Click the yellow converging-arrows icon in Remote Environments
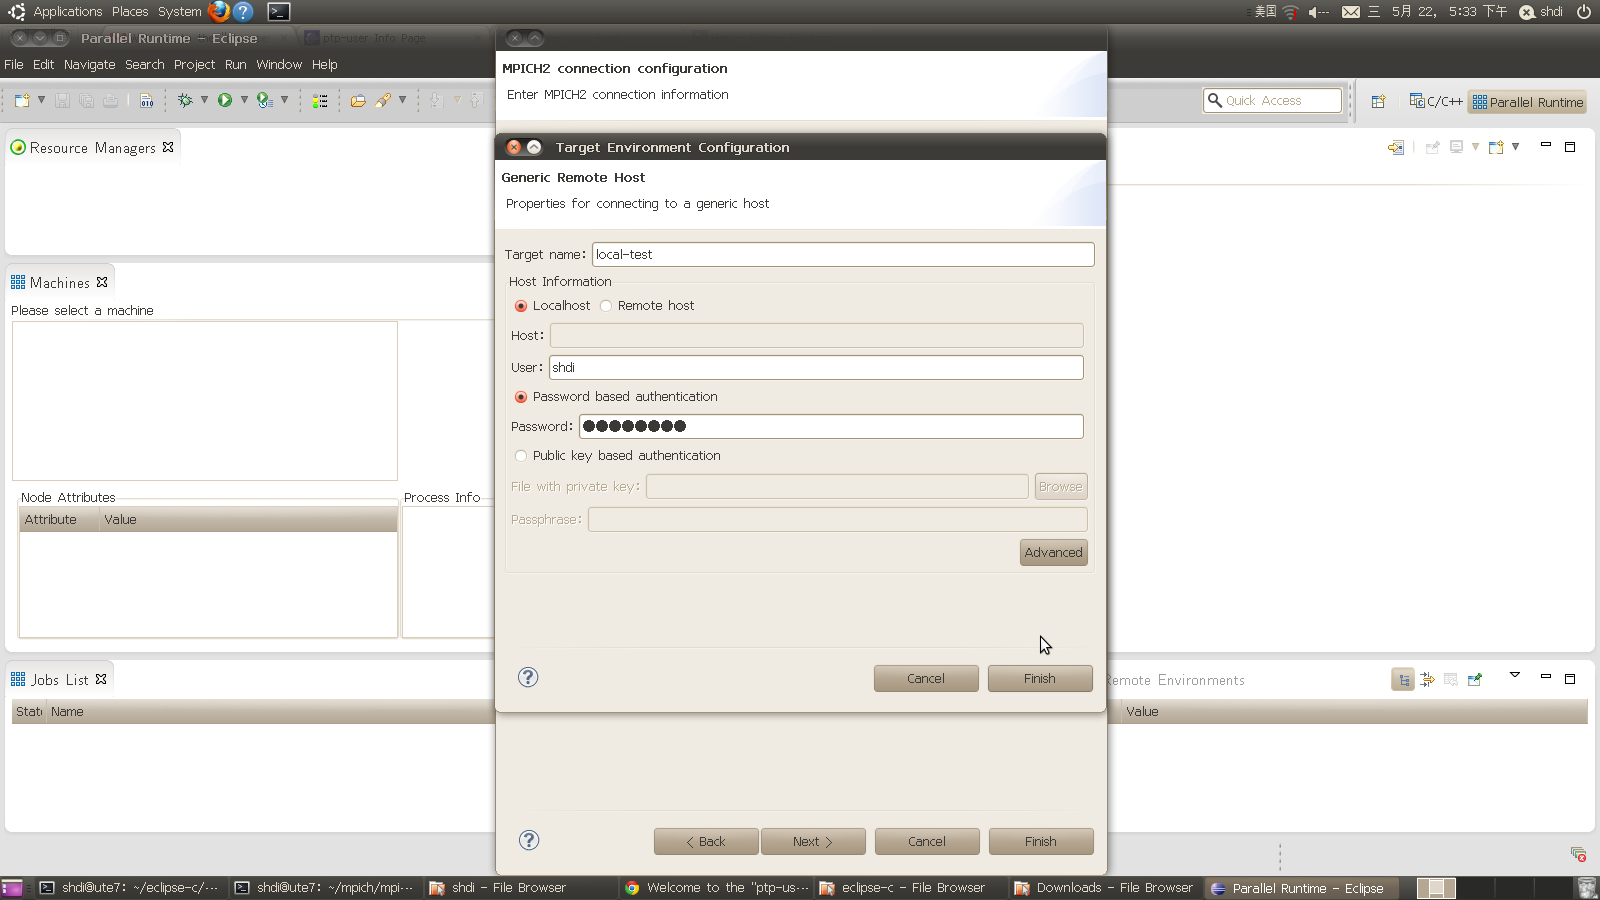The image size is (1600, 900). [1427, 680]
